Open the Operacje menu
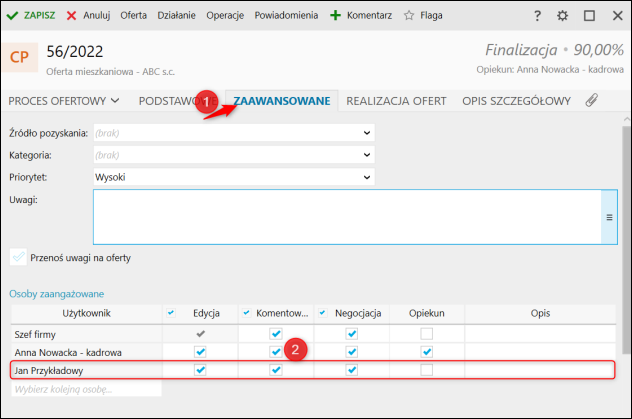This screenshot has width=632, height=419. [225, 15]
